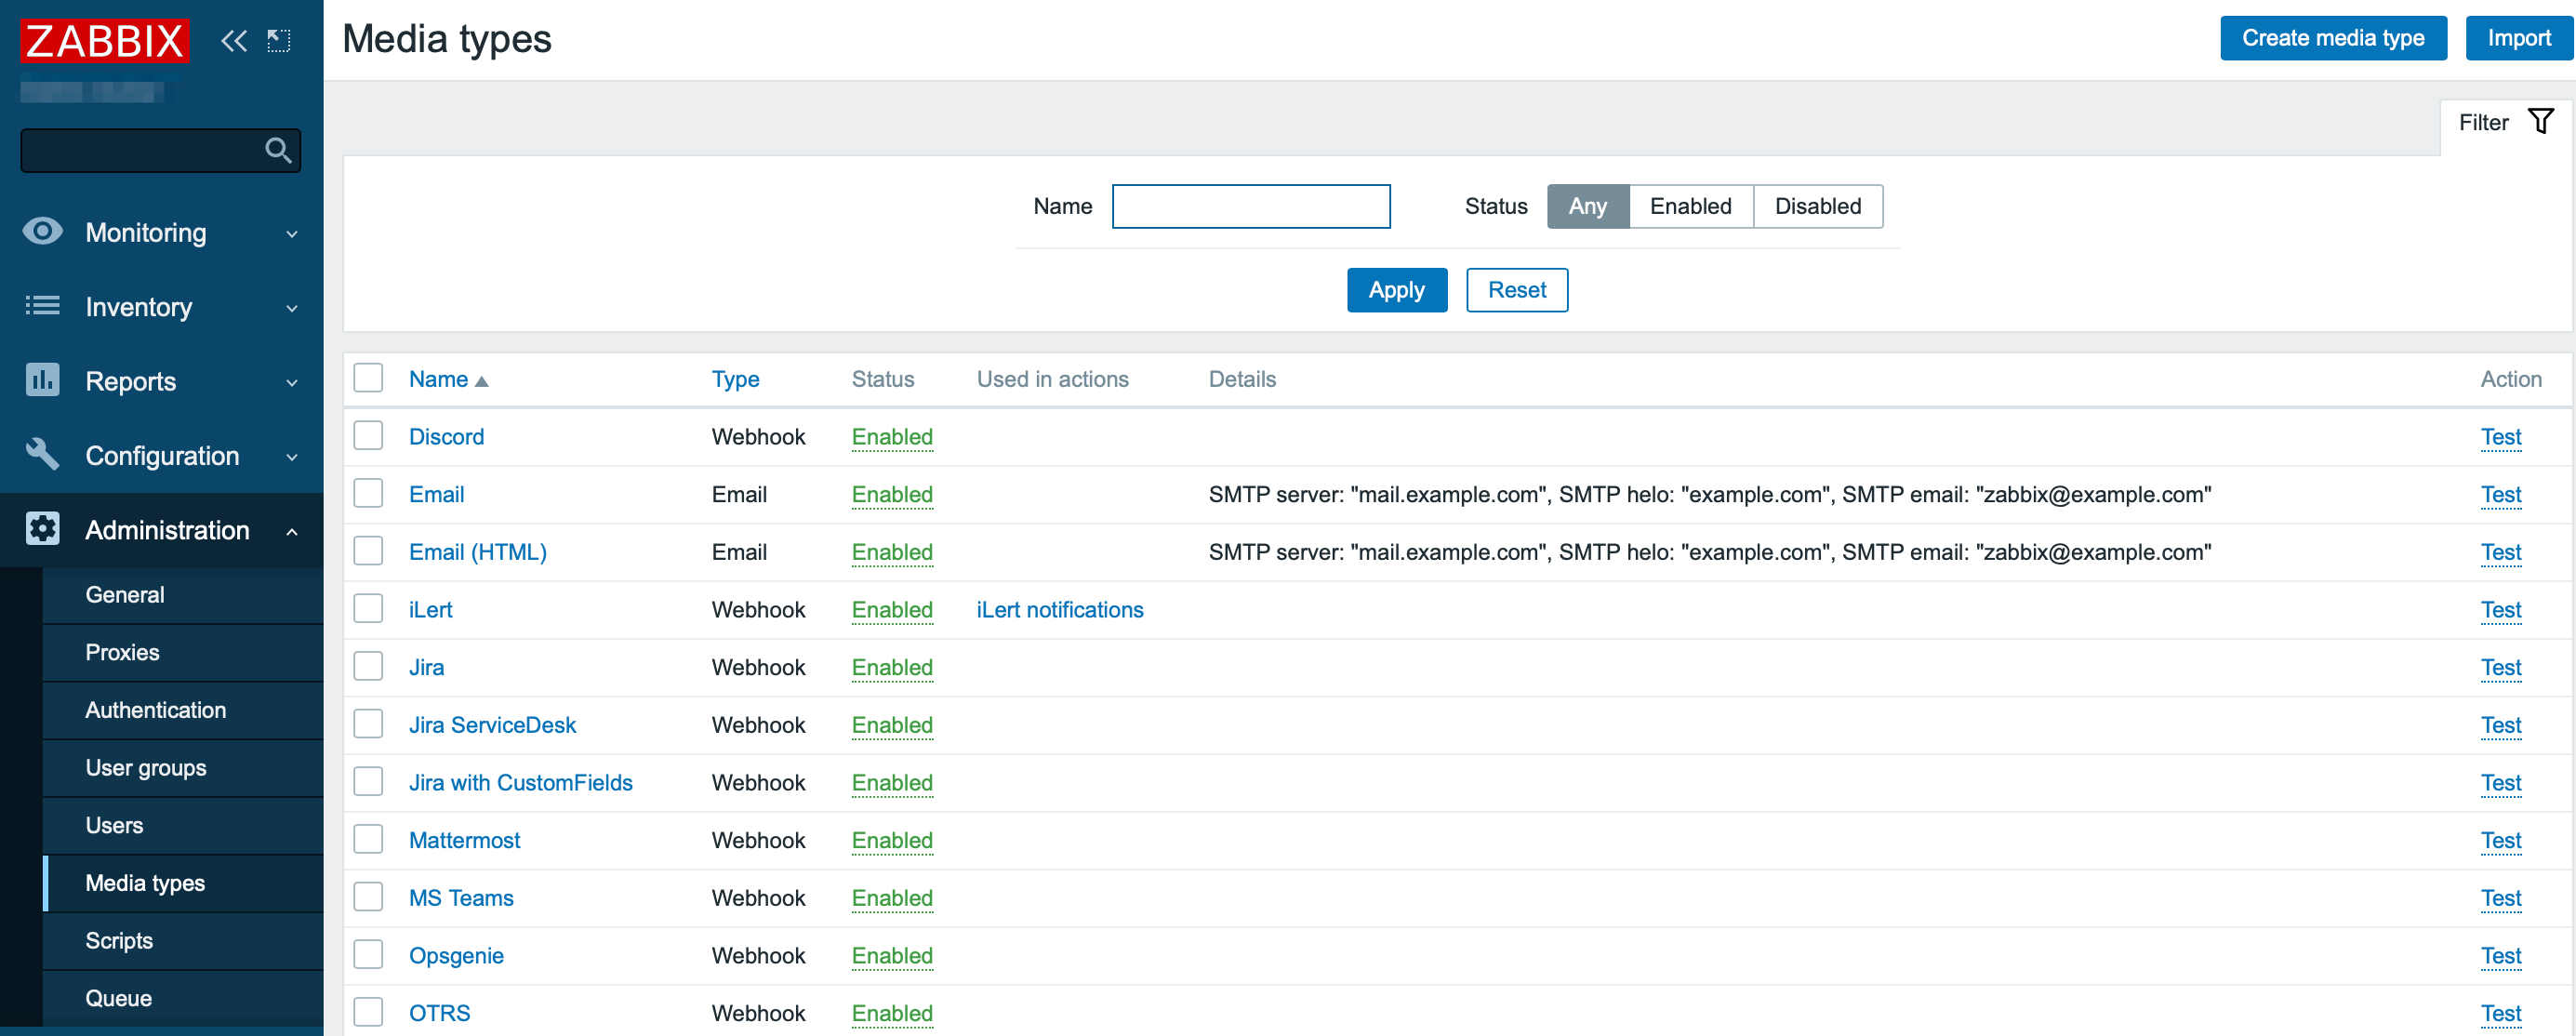Collapse sidebar with double-chevron icon
2576x1036 pixels.
pyautogui.click(x=234, y=41)
